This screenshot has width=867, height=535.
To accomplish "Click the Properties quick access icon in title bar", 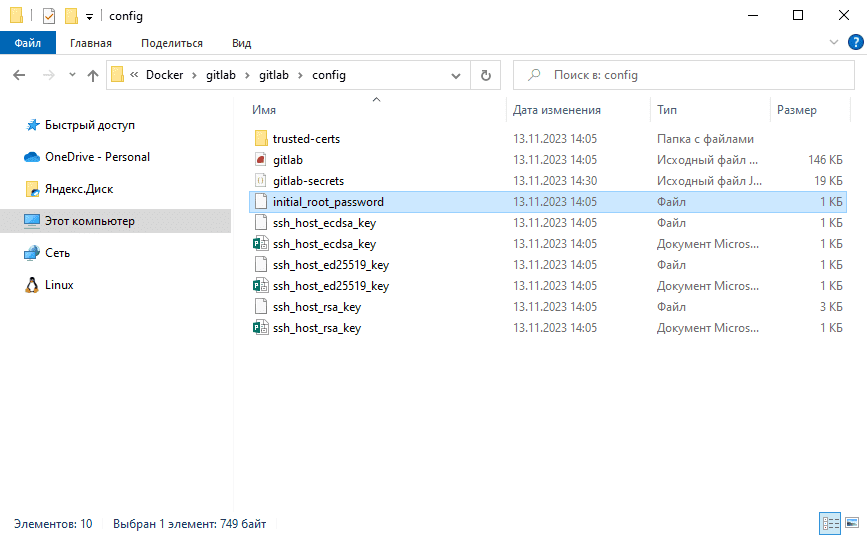I will [x=49, y=16].
